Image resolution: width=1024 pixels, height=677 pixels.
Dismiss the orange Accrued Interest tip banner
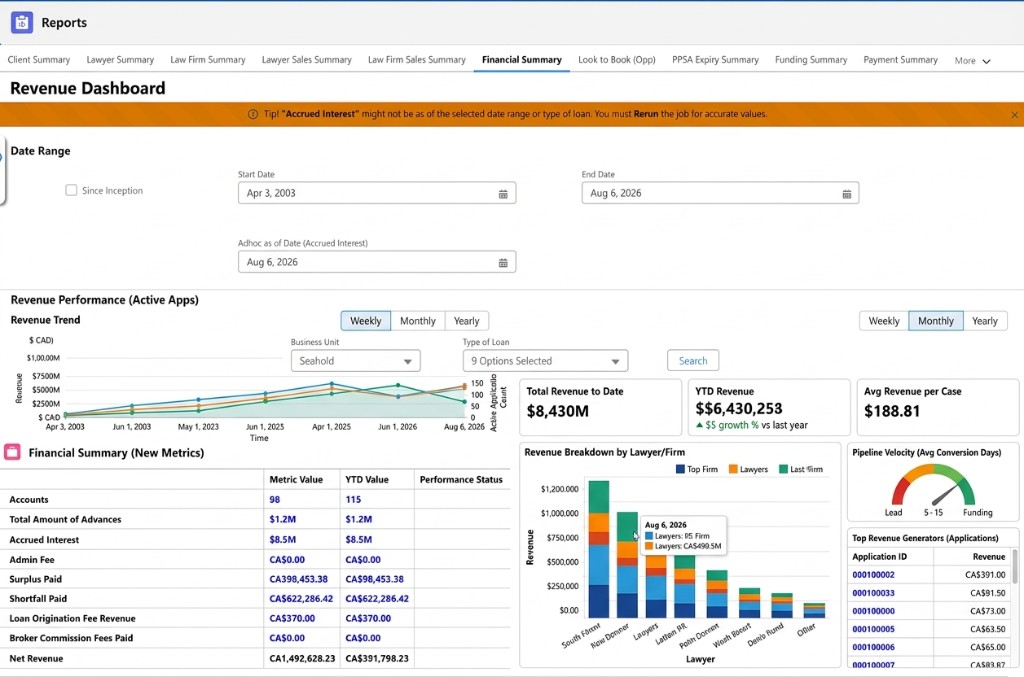click(1014, 115)
